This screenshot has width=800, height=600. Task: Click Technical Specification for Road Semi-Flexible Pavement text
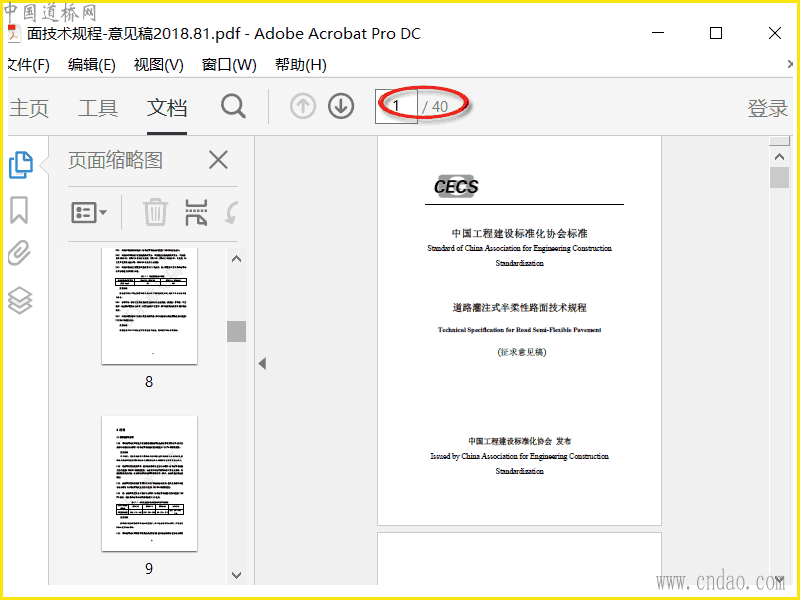[519, 330]
